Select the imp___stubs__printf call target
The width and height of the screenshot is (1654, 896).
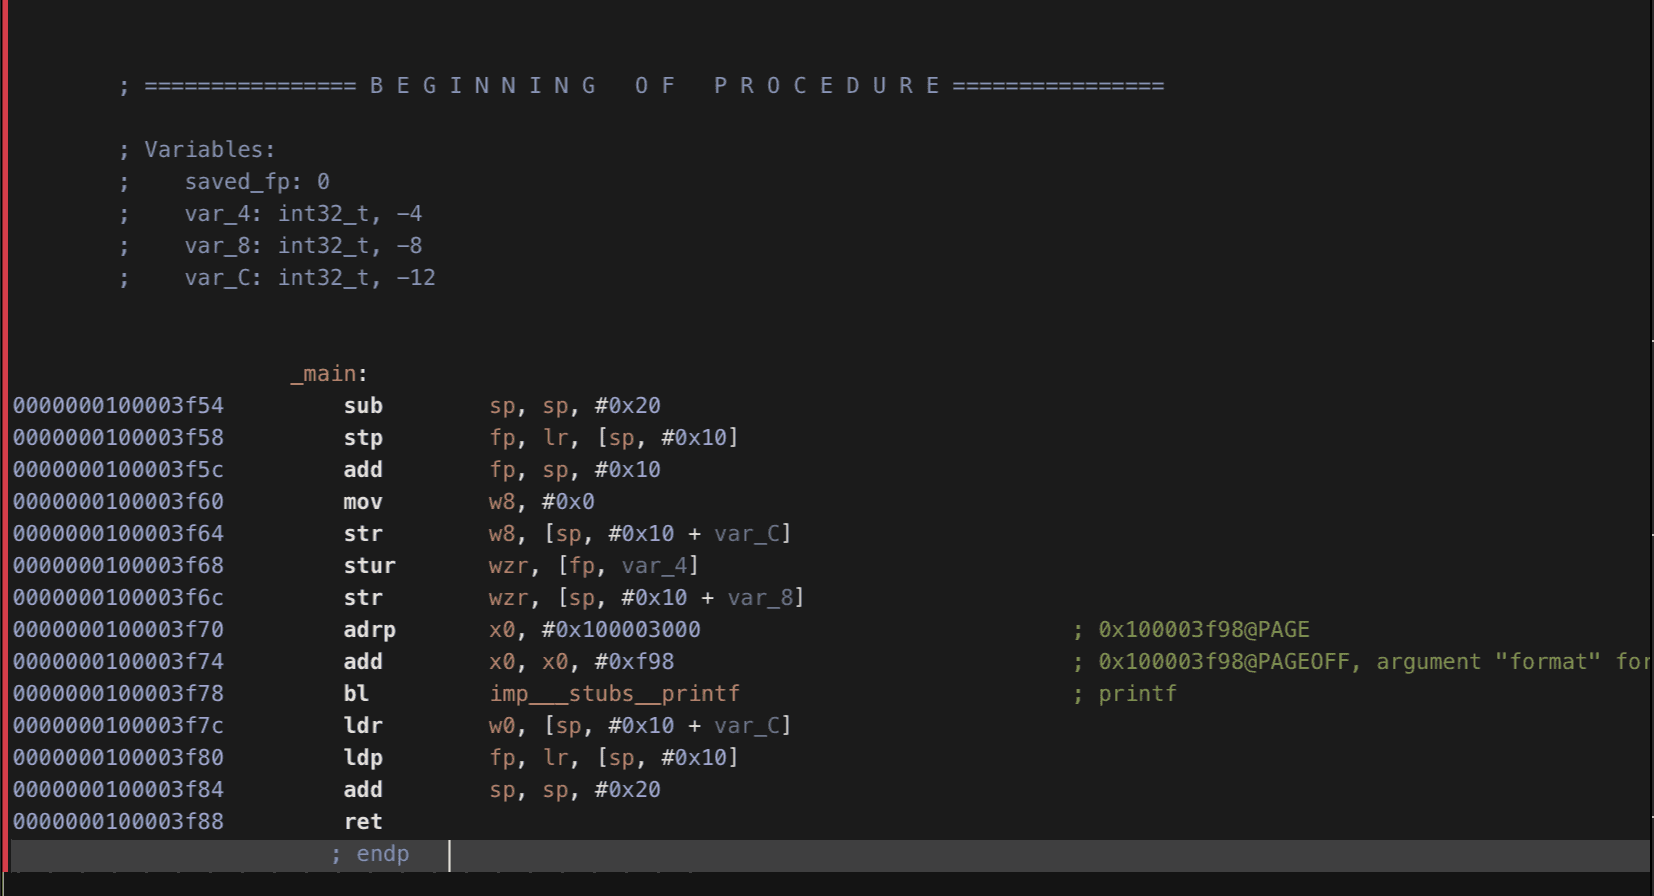click(x=614, y=694)
